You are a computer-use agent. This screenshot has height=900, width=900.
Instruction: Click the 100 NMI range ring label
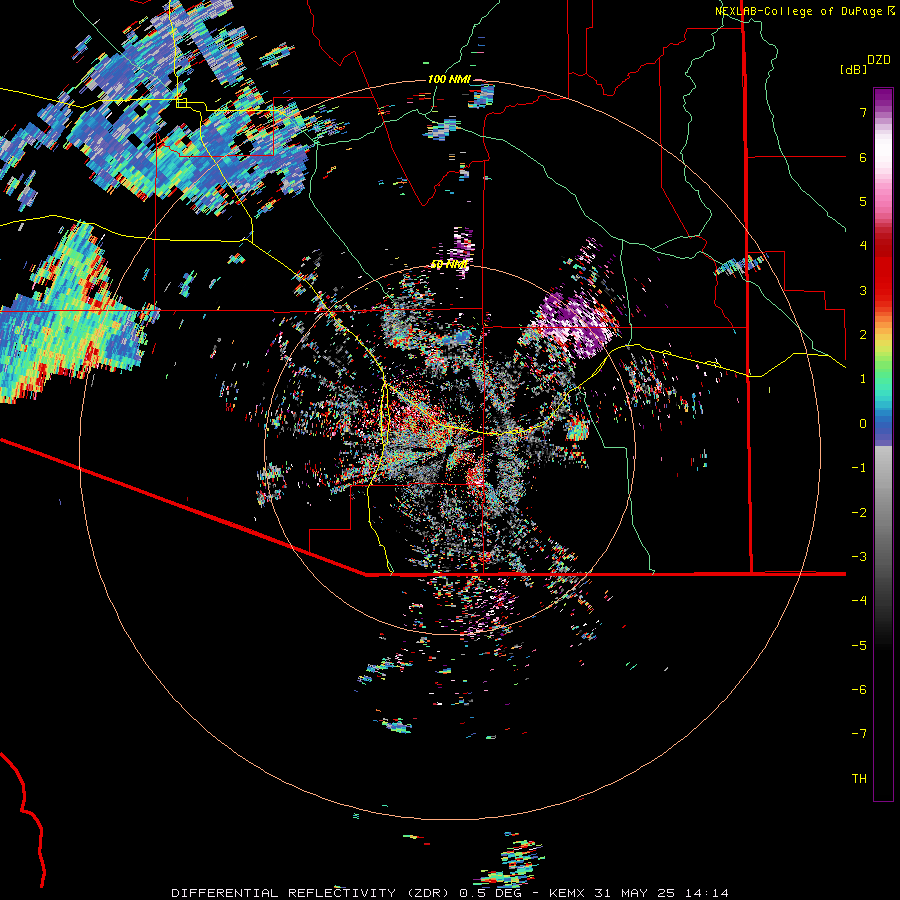tap(449, 79)
